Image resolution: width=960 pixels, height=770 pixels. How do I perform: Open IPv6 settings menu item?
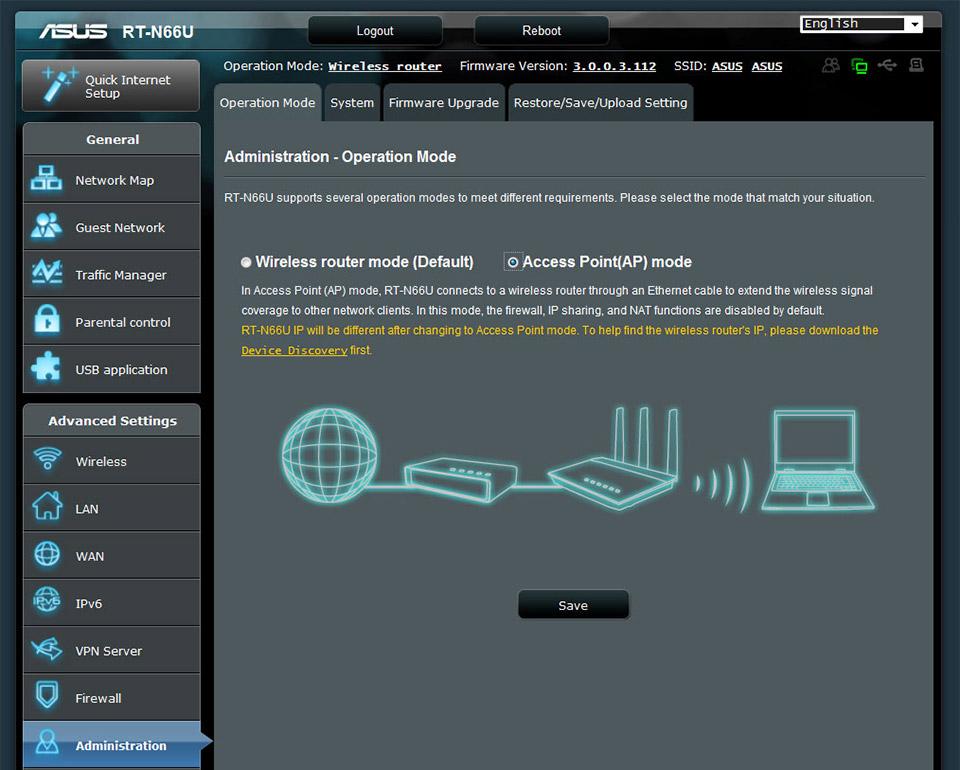pos(112,603)
